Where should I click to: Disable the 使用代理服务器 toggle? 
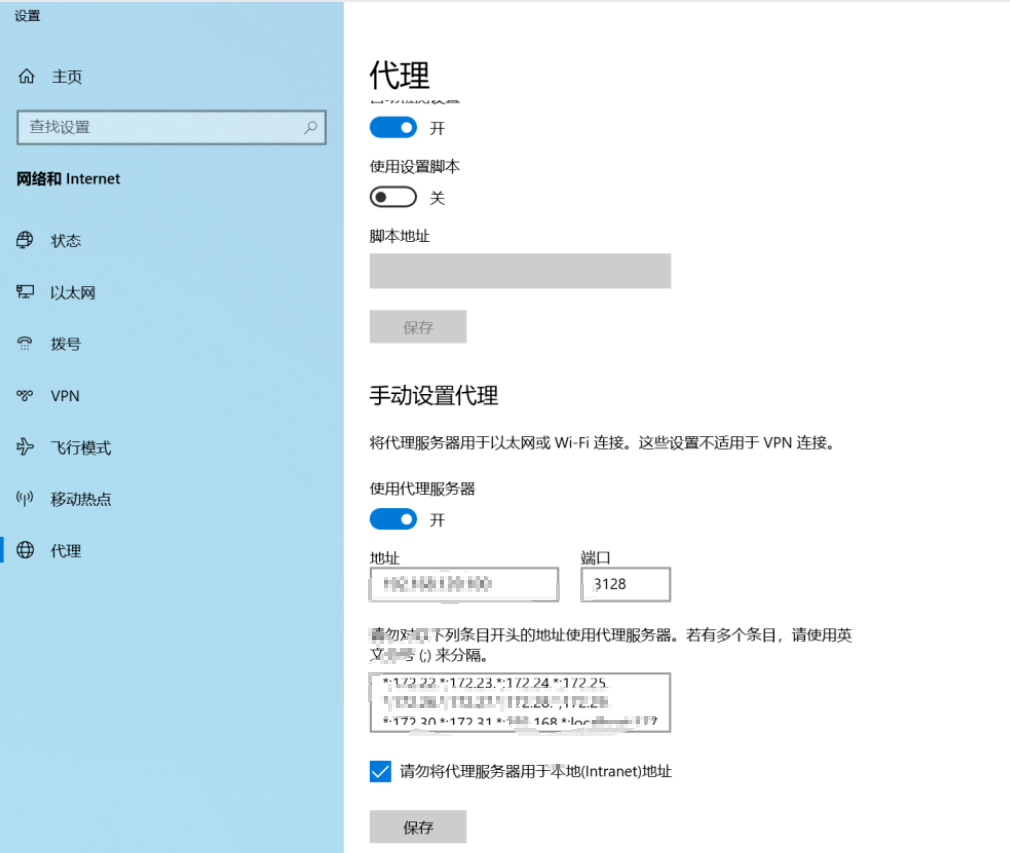[393, 519]
